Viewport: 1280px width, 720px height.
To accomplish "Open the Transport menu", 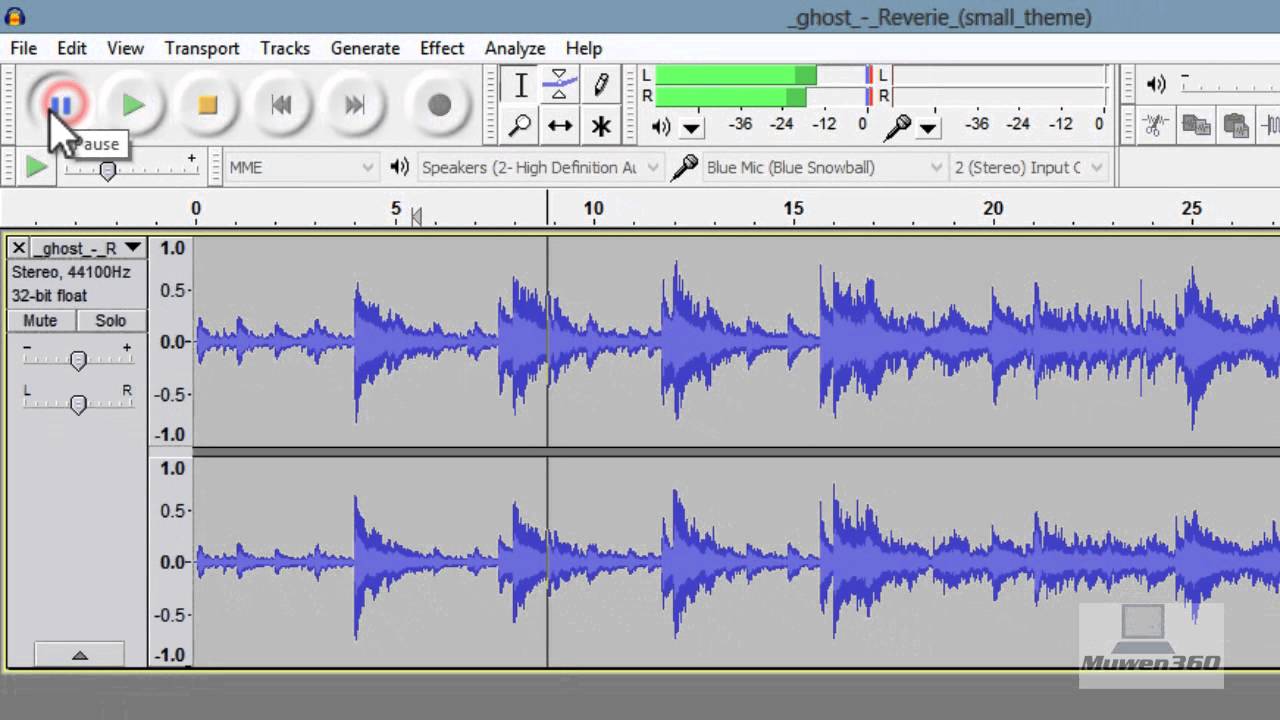I will pyautogui.click(x=202, y=48).
